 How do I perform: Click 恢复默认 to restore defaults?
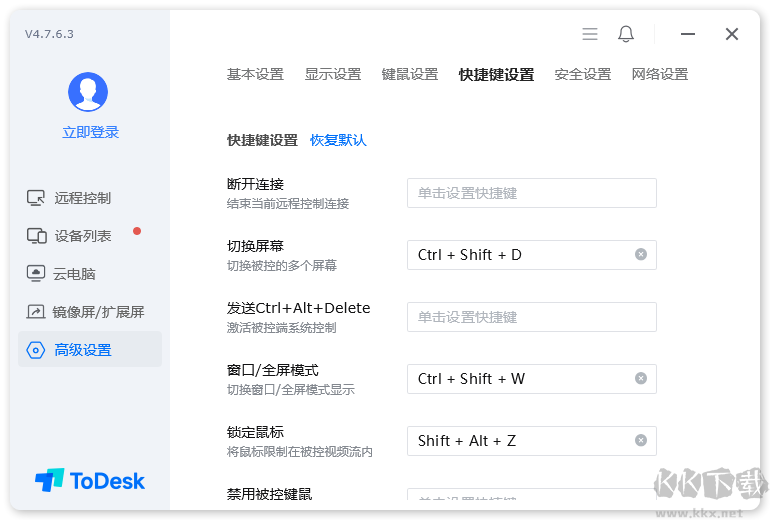click(x=338, y=140)
